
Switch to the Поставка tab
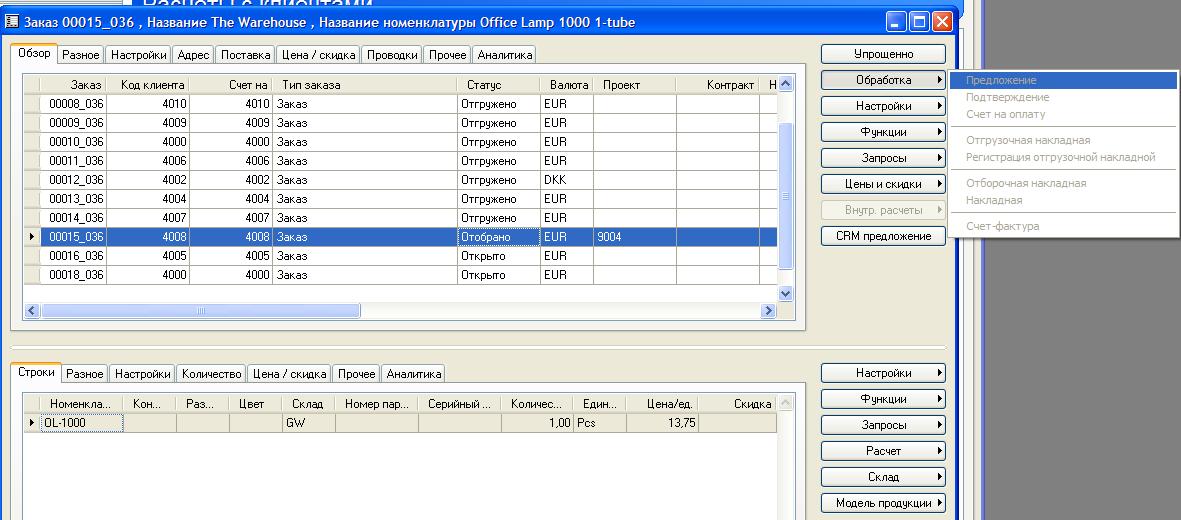coord(245,55)
